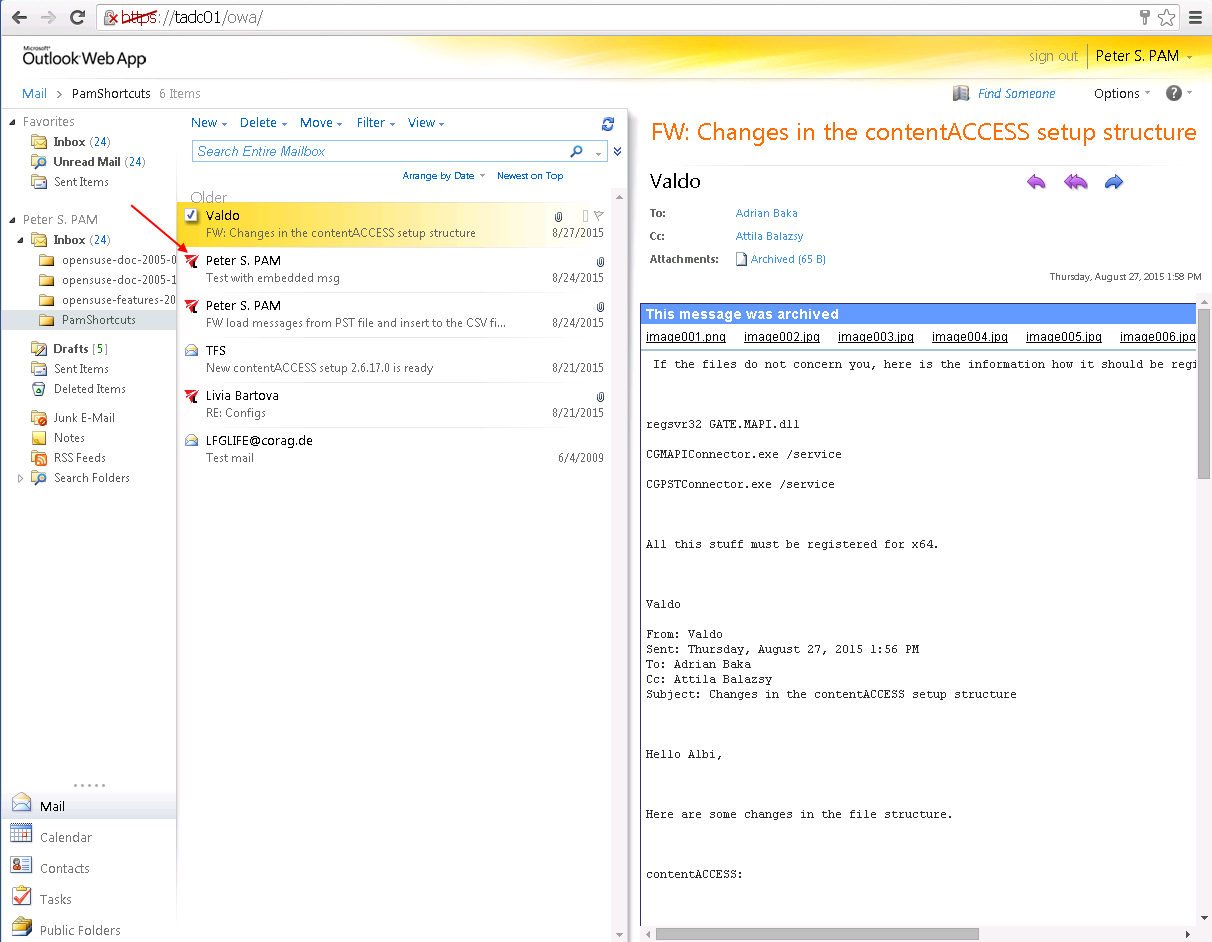1212x942 pixels.
Task: Check the checkbox on Valdo's message
Action: [190, 214]
